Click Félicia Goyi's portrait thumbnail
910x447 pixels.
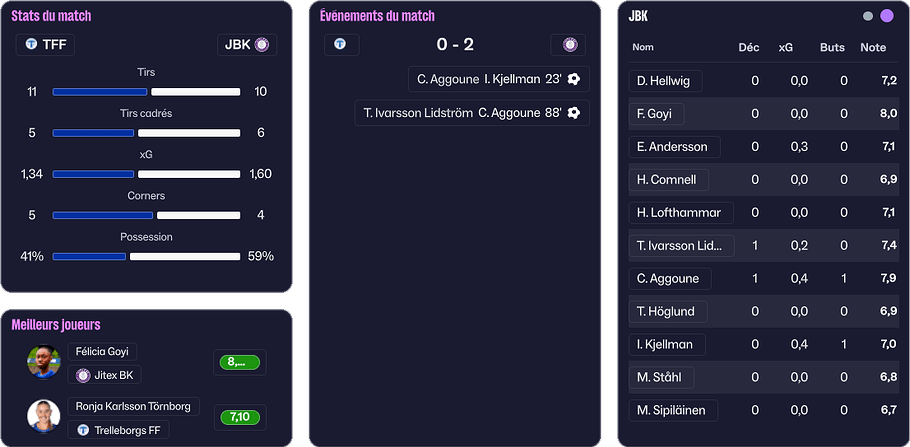click(x=44, y=362)
